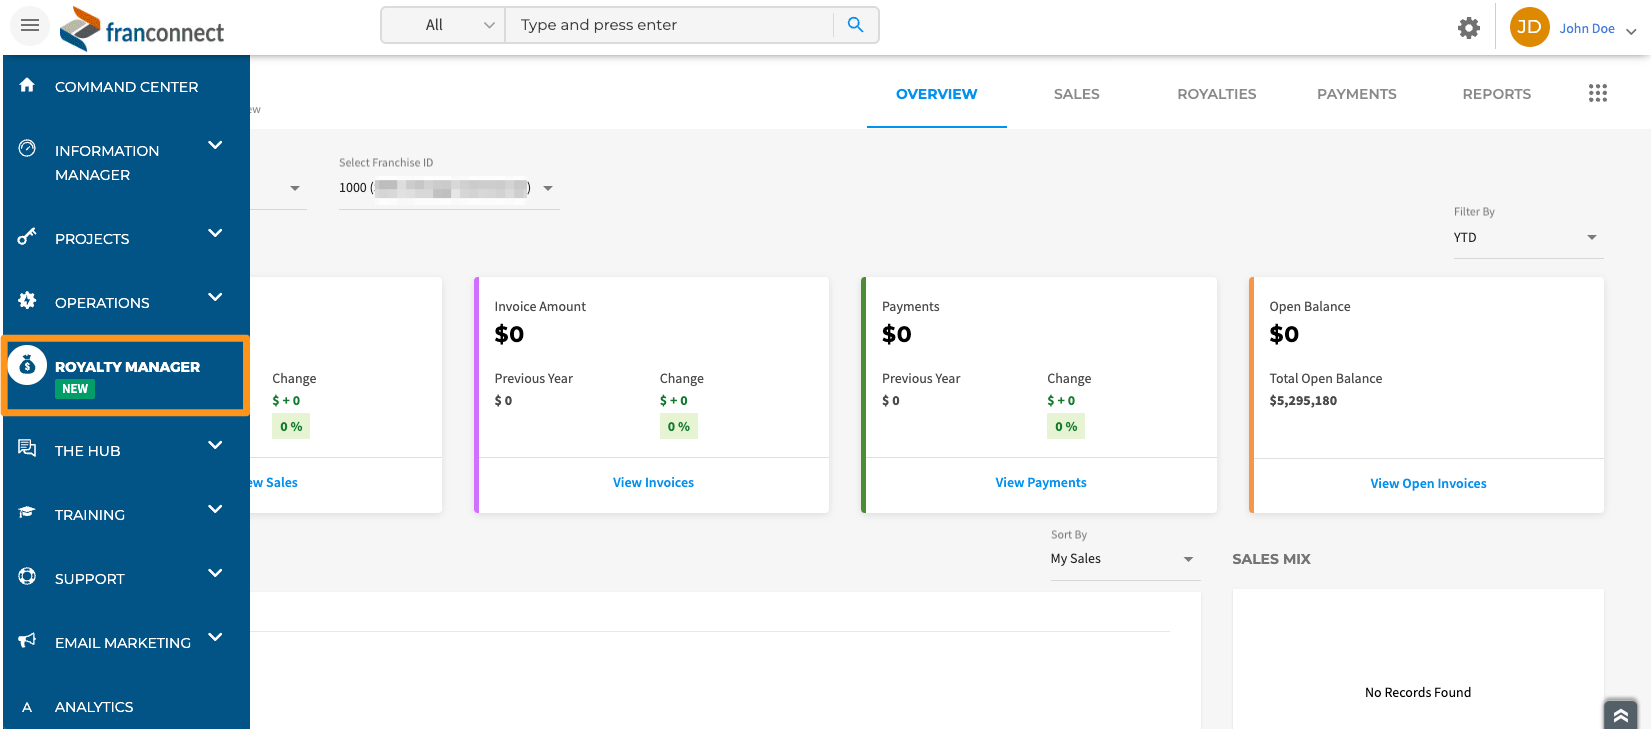Click the View Open Invoices link
The width and height of the screenshot is (1651, 729).
point(1428,483)
